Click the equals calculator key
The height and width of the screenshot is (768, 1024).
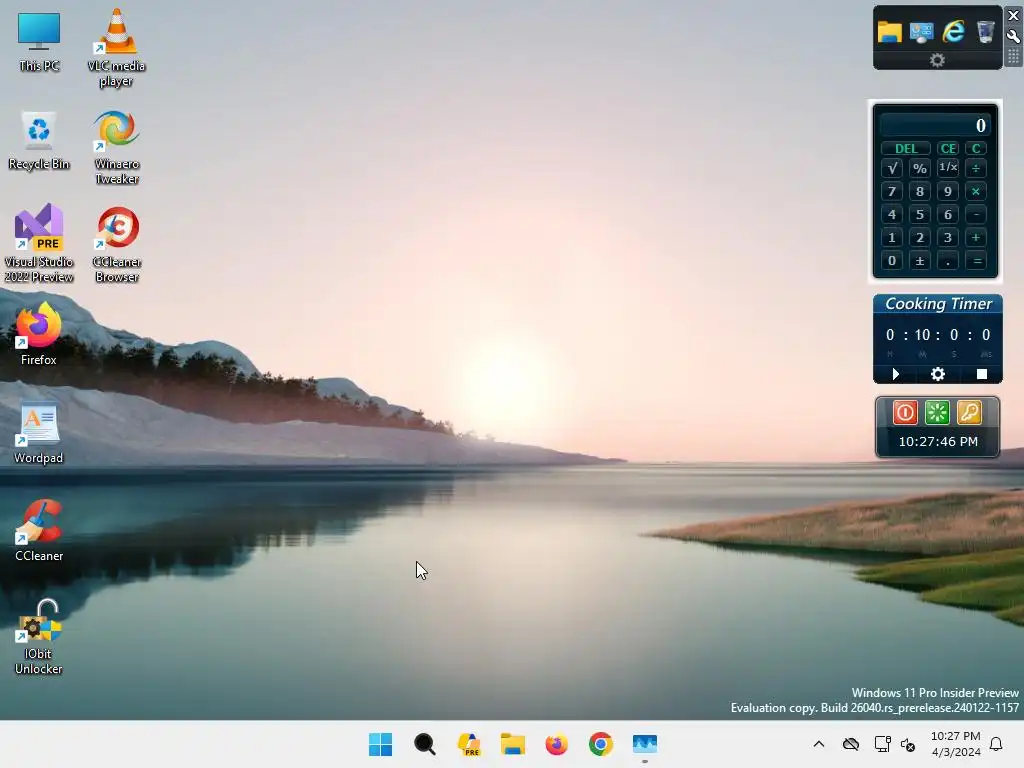[977, 261]
